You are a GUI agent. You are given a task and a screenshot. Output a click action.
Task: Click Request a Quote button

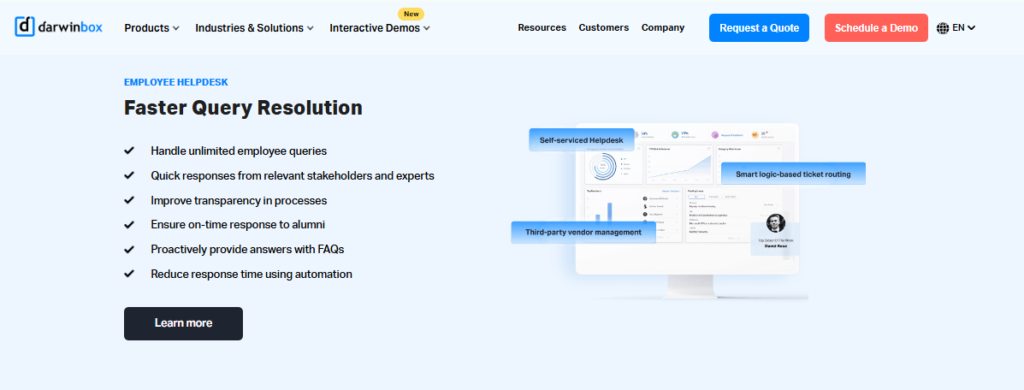point(759,28)
